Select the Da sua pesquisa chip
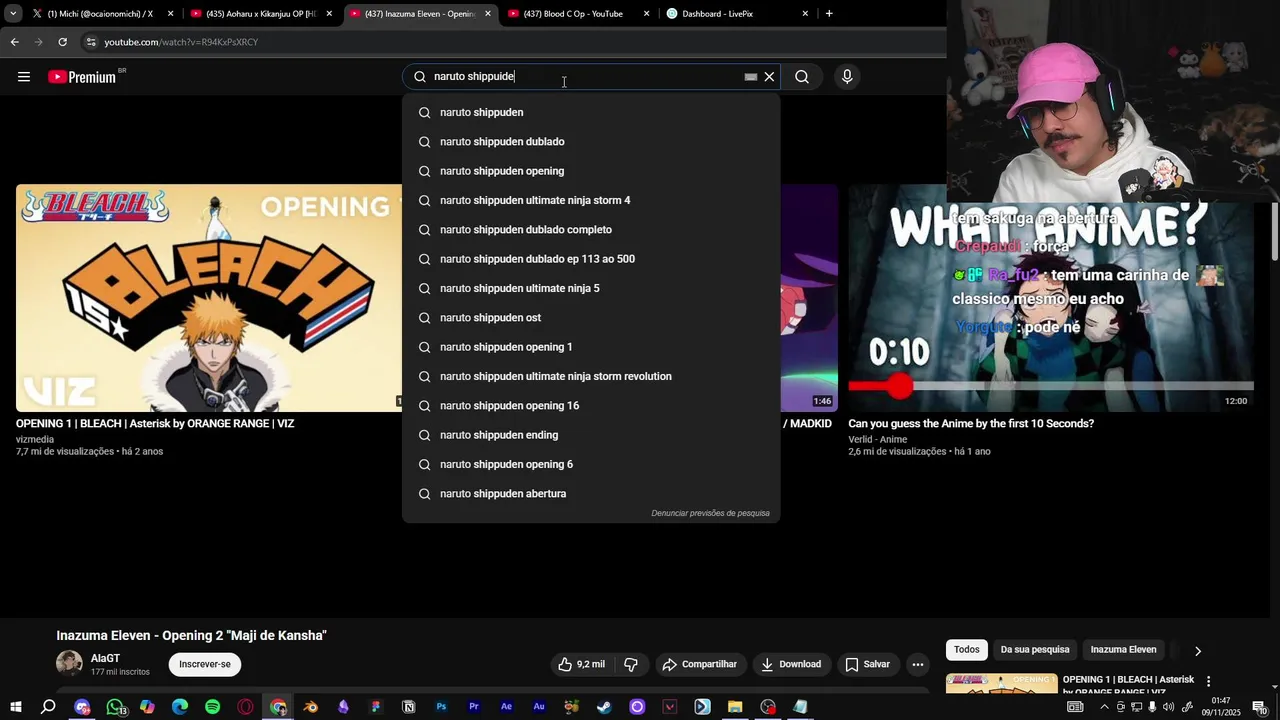1280x720 pixels. point(1035,650)
